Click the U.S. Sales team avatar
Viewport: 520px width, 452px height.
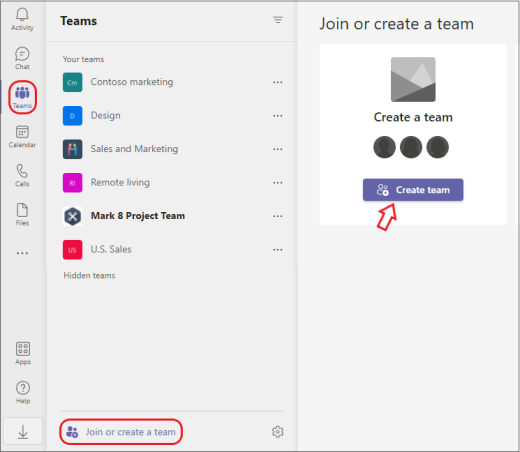pos(72,250)
